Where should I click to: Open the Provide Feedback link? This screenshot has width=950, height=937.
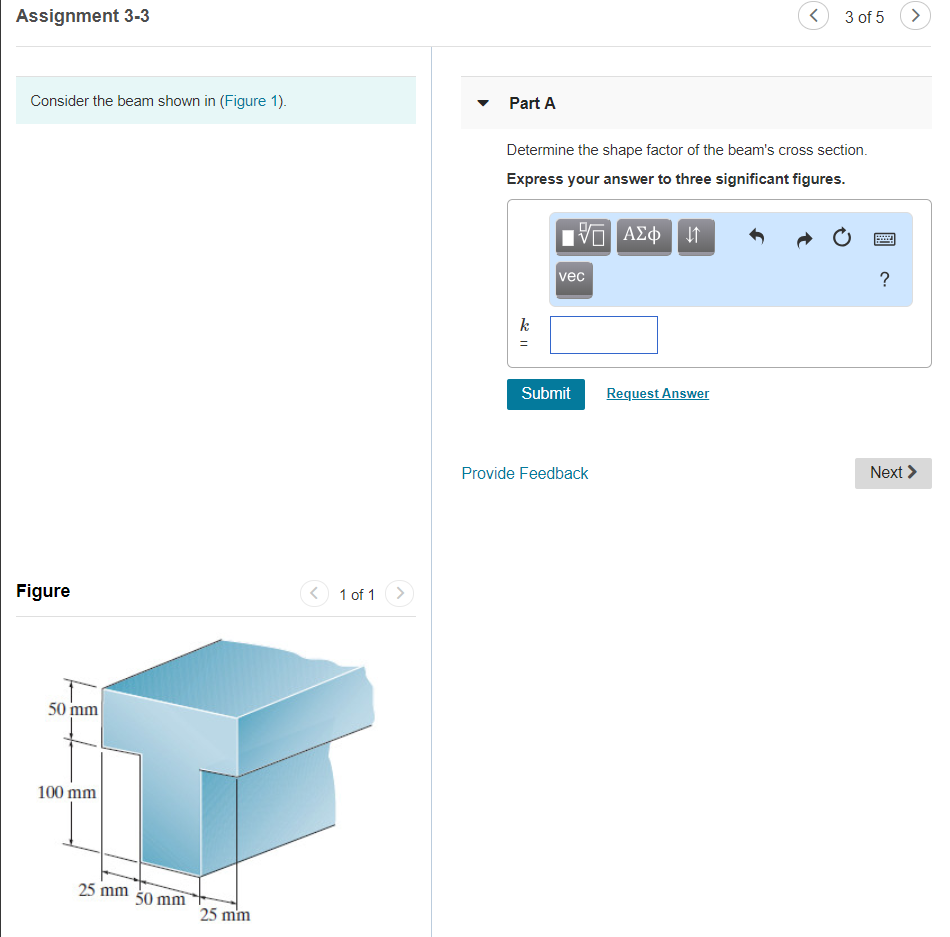(524, 473)
